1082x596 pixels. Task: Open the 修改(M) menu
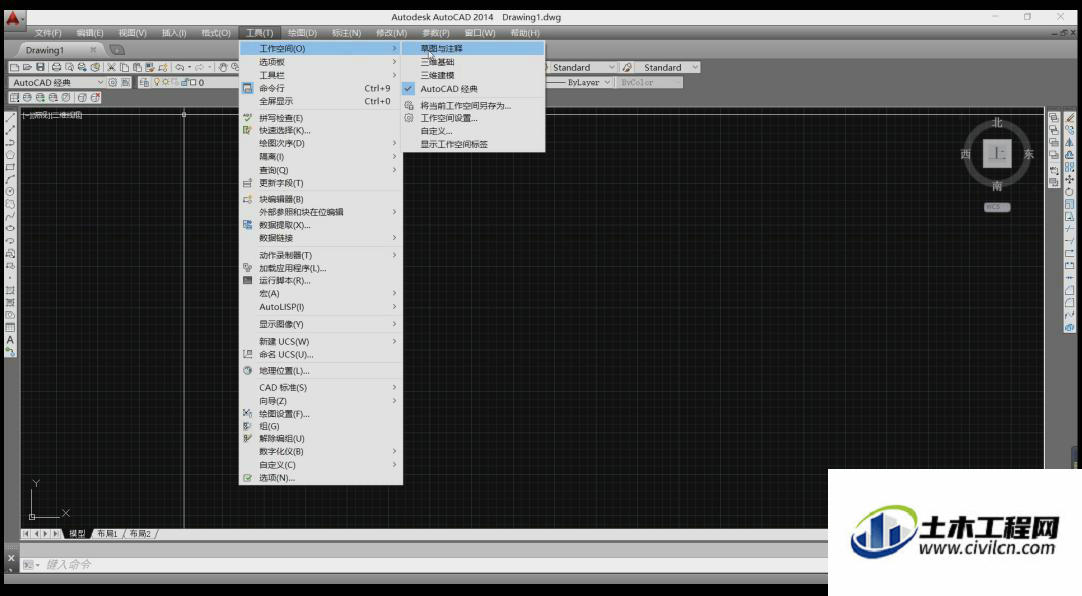[391, 33]
